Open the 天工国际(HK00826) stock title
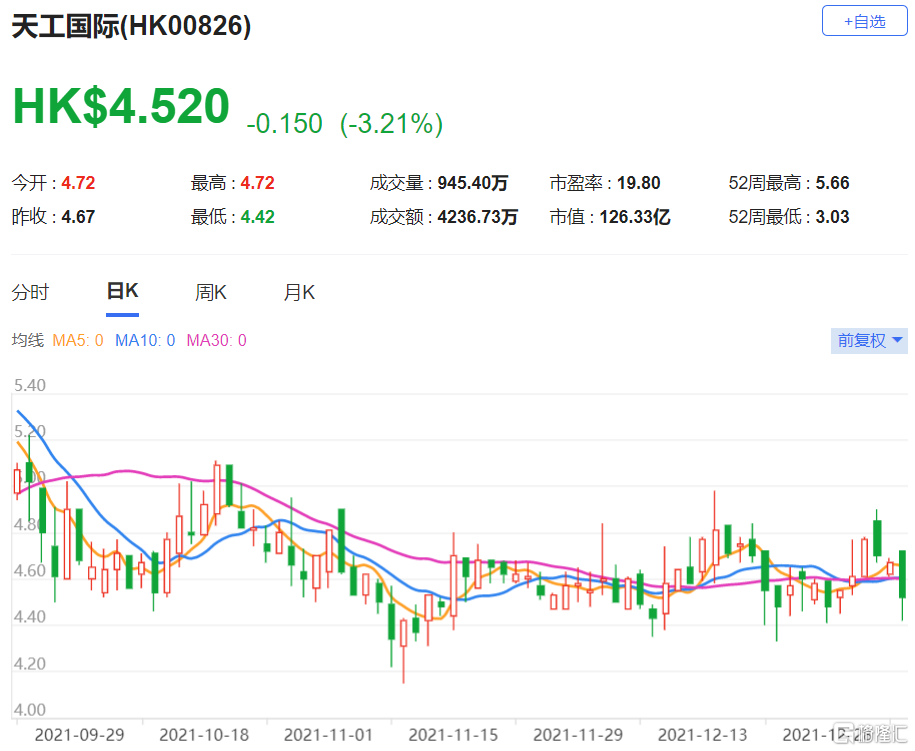This screenshot has height=751, width=915. (131, 27)
